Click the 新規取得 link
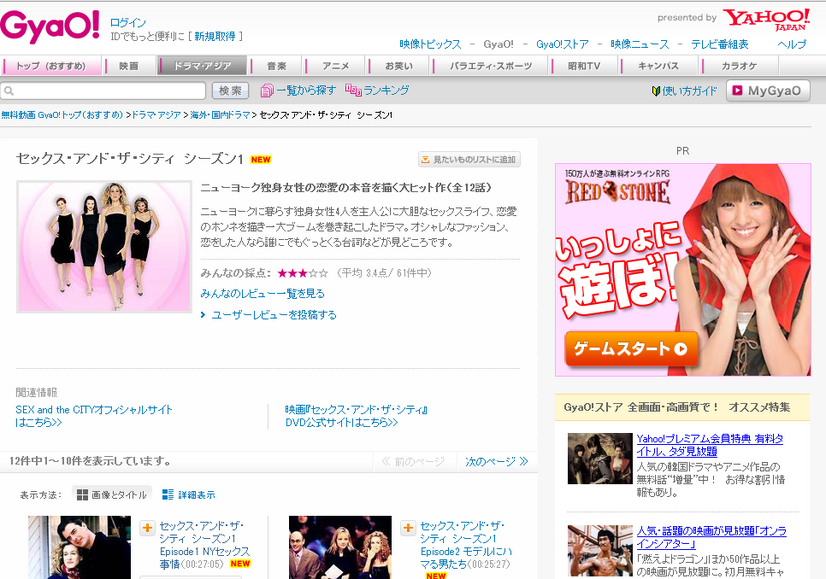 tap(215, 36)
